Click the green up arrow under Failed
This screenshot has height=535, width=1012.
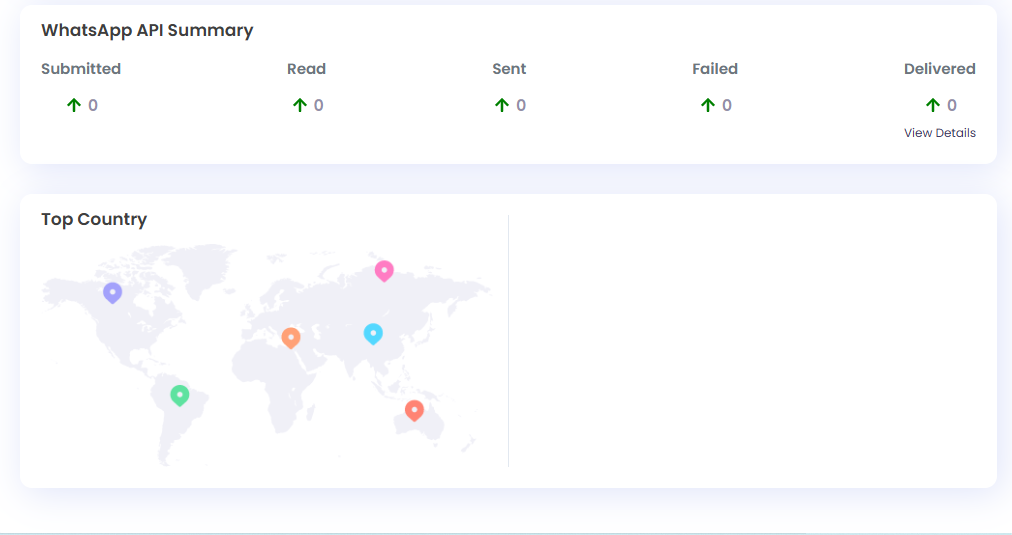pyautogui.click(x=707, y=105)
